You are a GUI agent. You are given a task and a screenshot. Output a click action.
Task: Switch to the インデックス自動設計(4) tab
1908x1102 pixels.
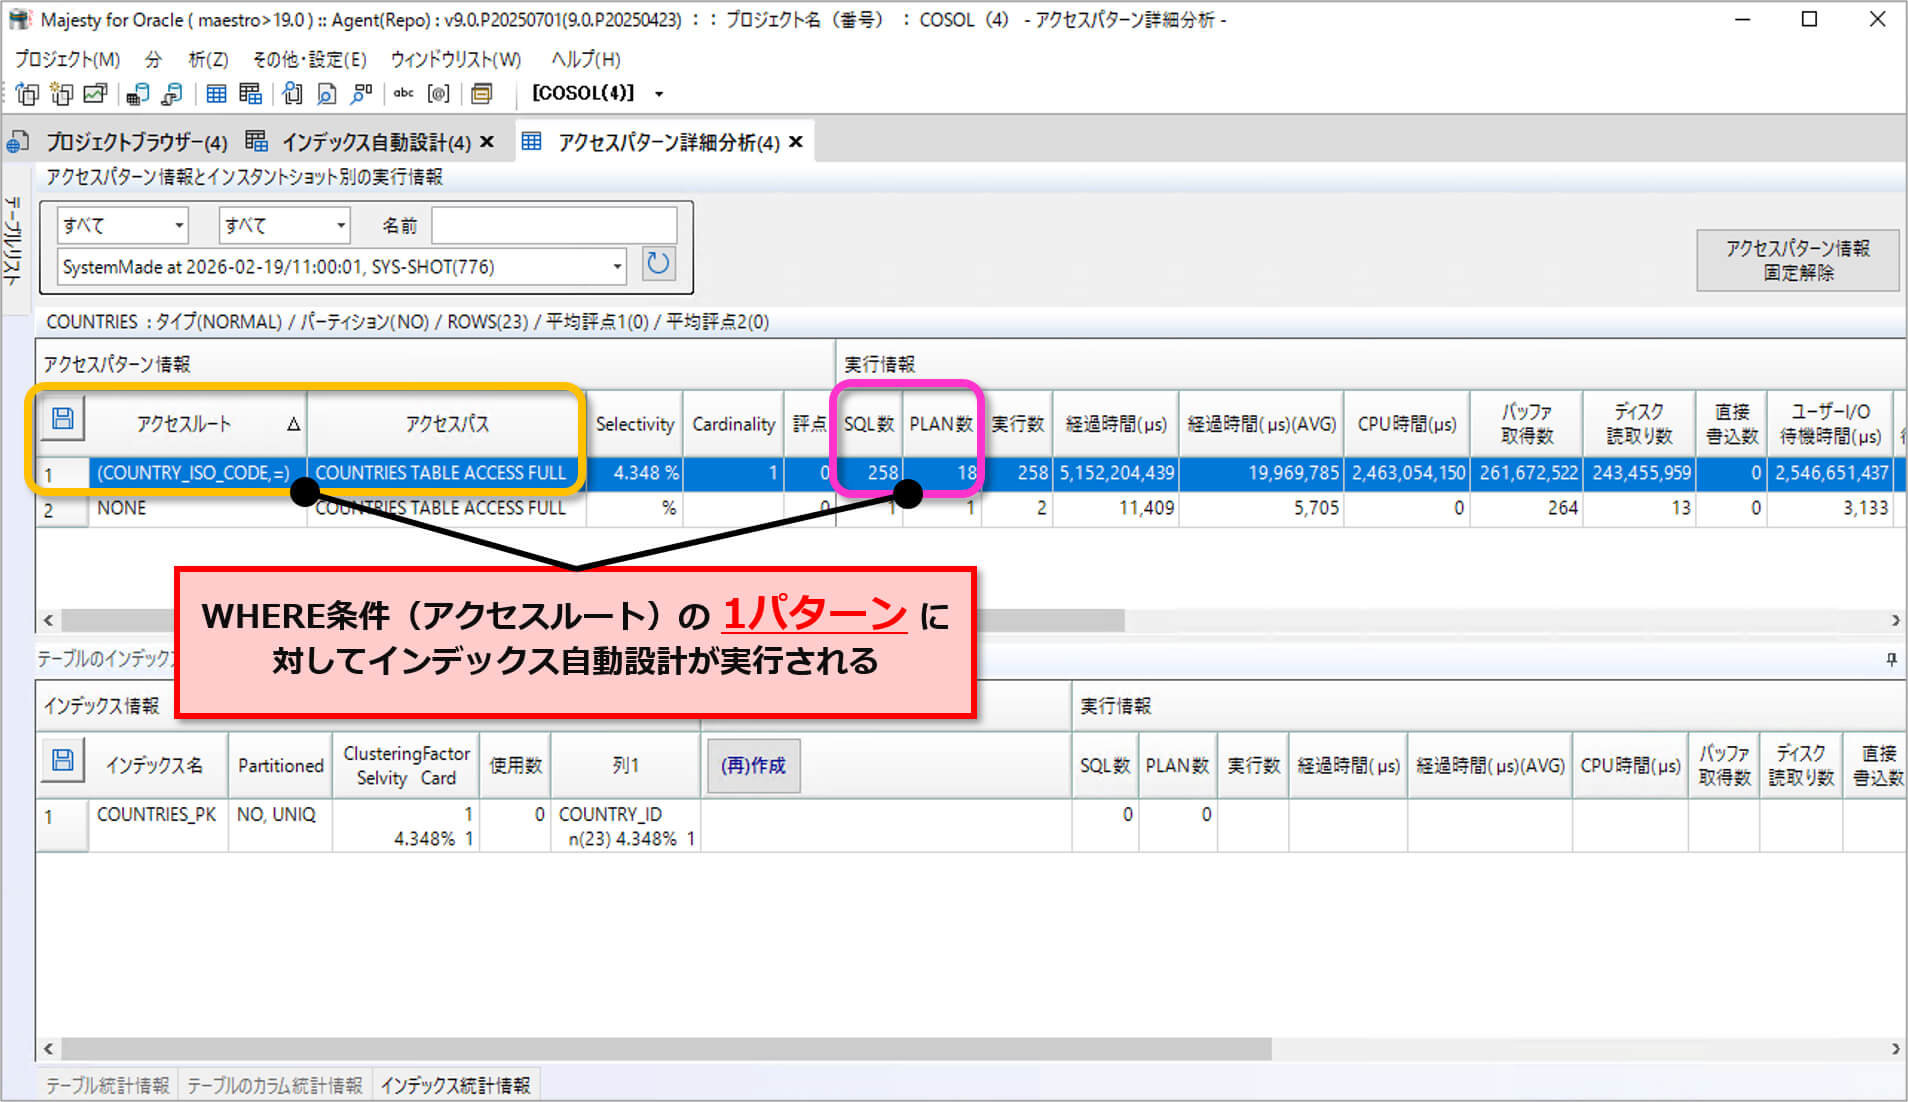[x=375, y=142]
